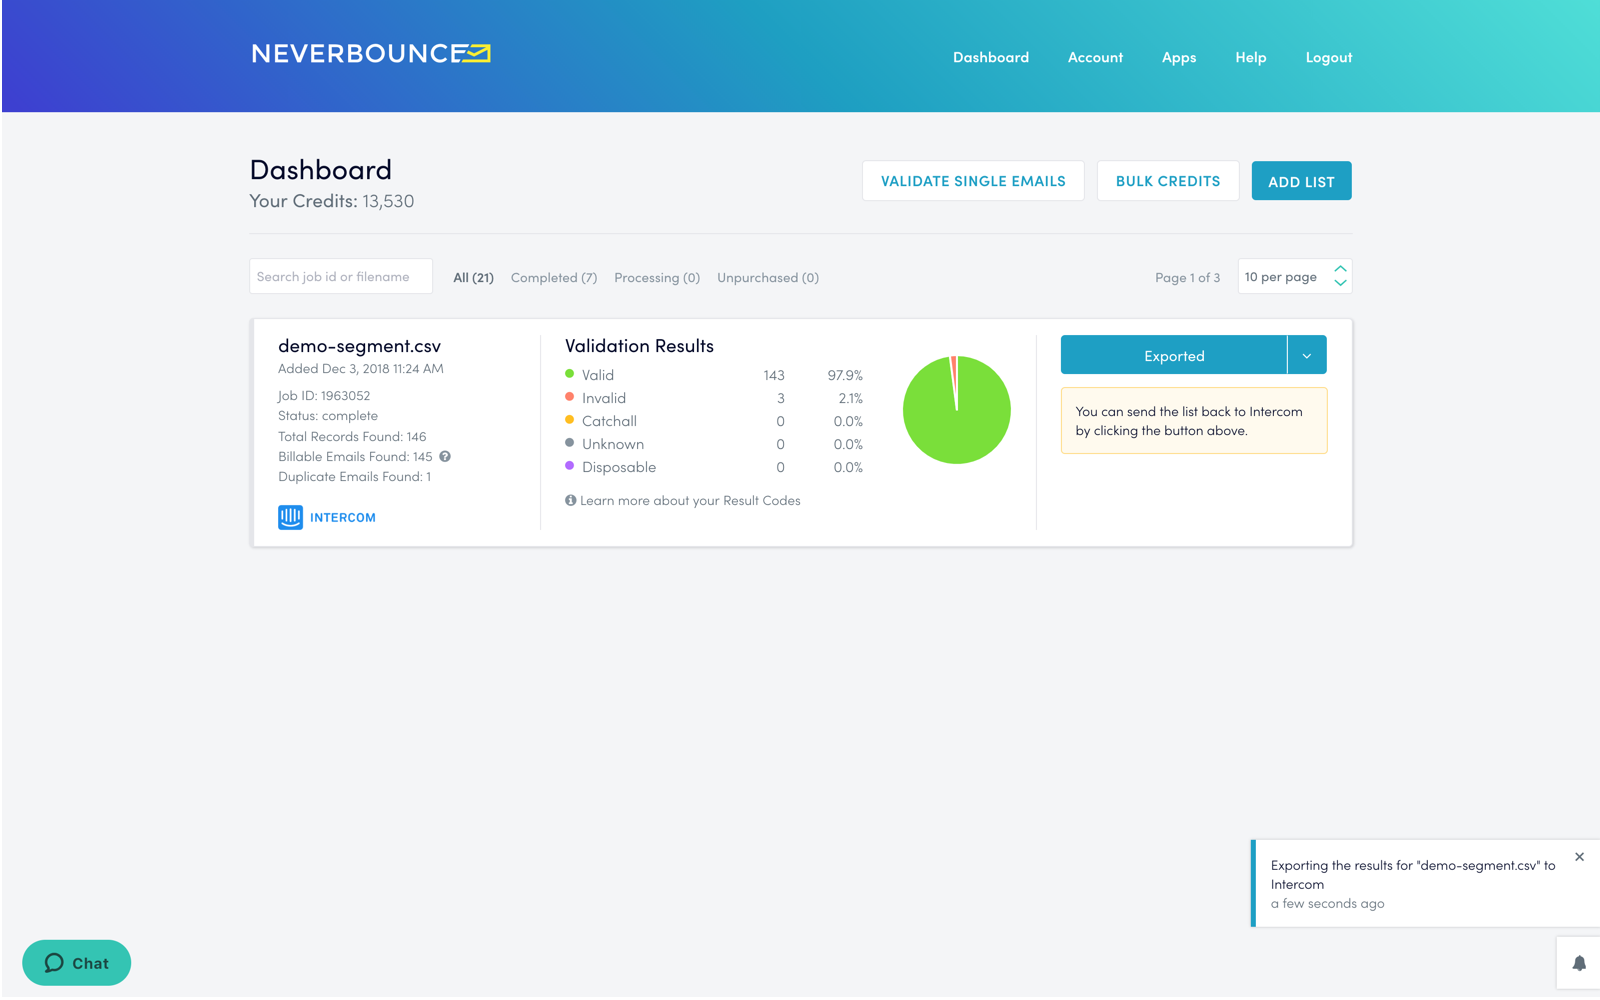
Task: Open Learn more about your Result Codes
Action: [x=690, y=500]
